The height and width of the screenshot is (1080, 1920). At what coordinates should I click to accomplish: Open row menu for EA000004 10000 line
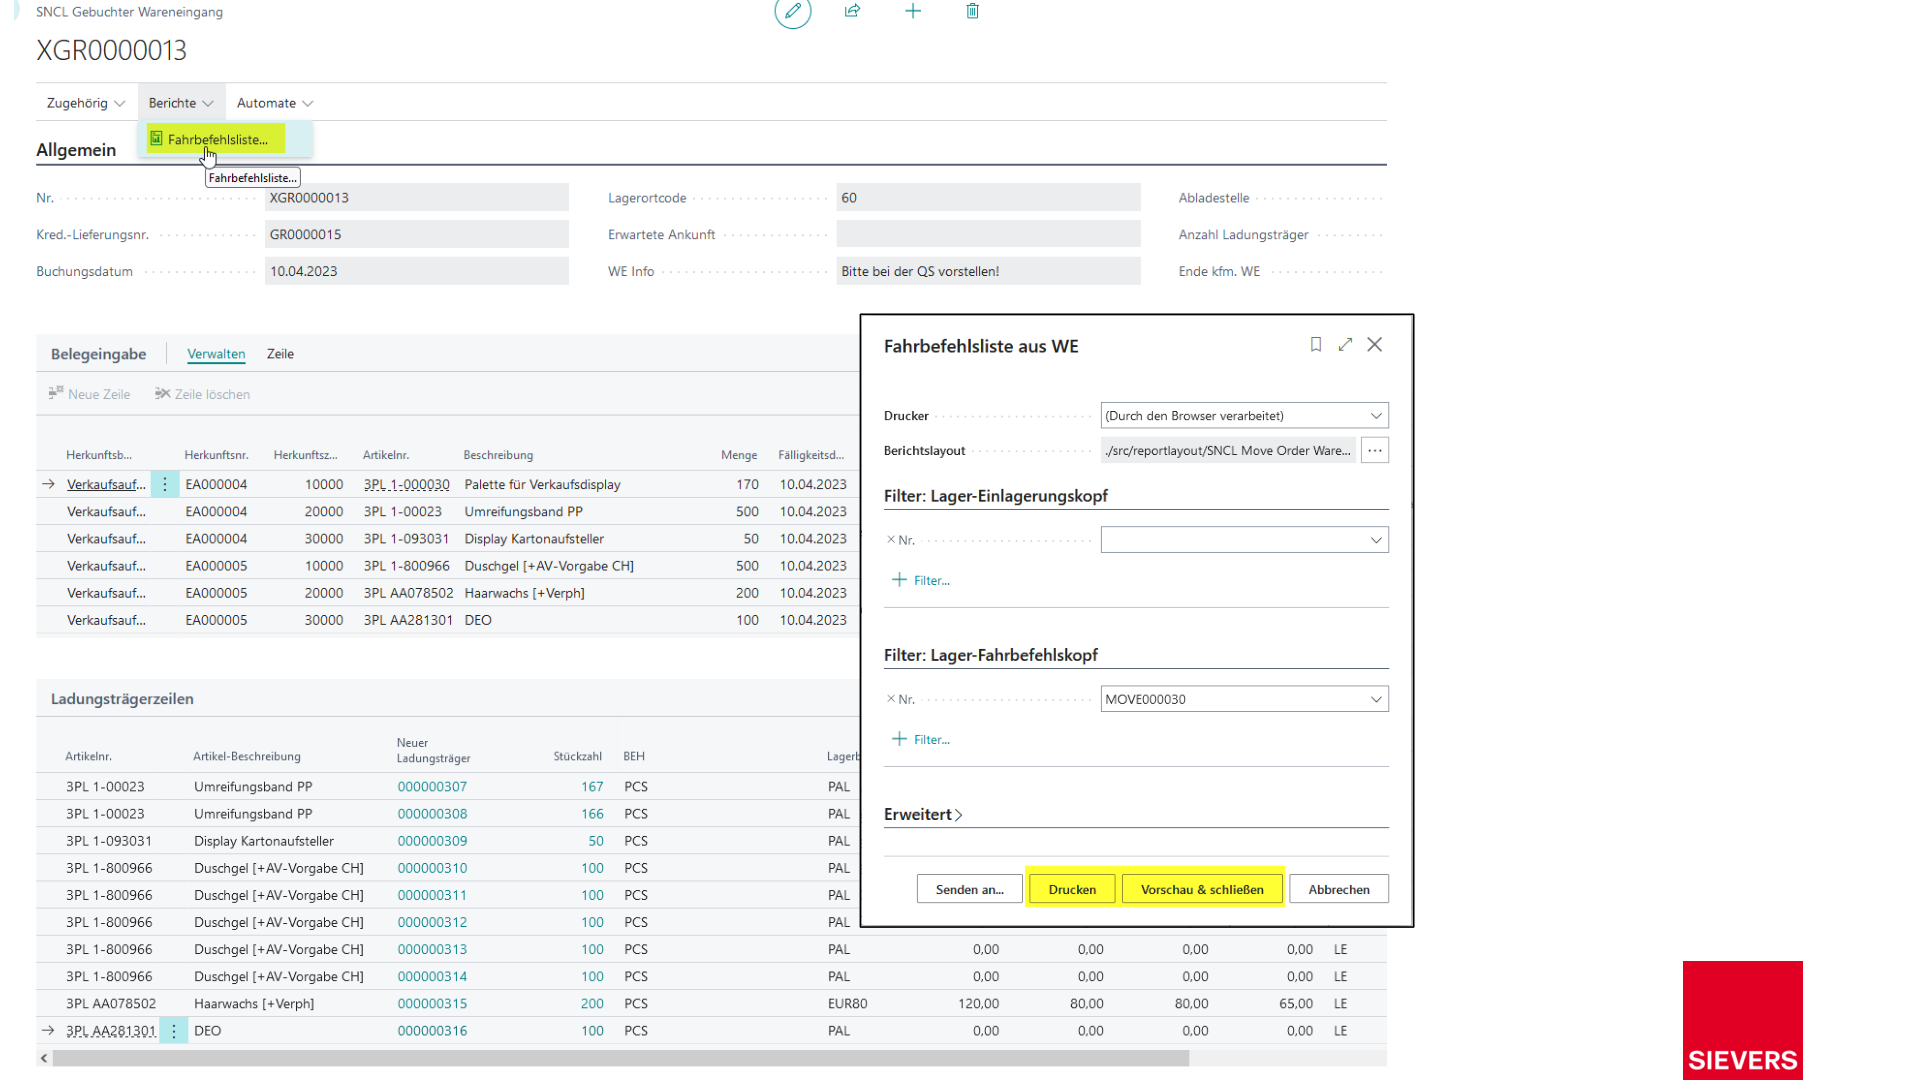point(165,484)
